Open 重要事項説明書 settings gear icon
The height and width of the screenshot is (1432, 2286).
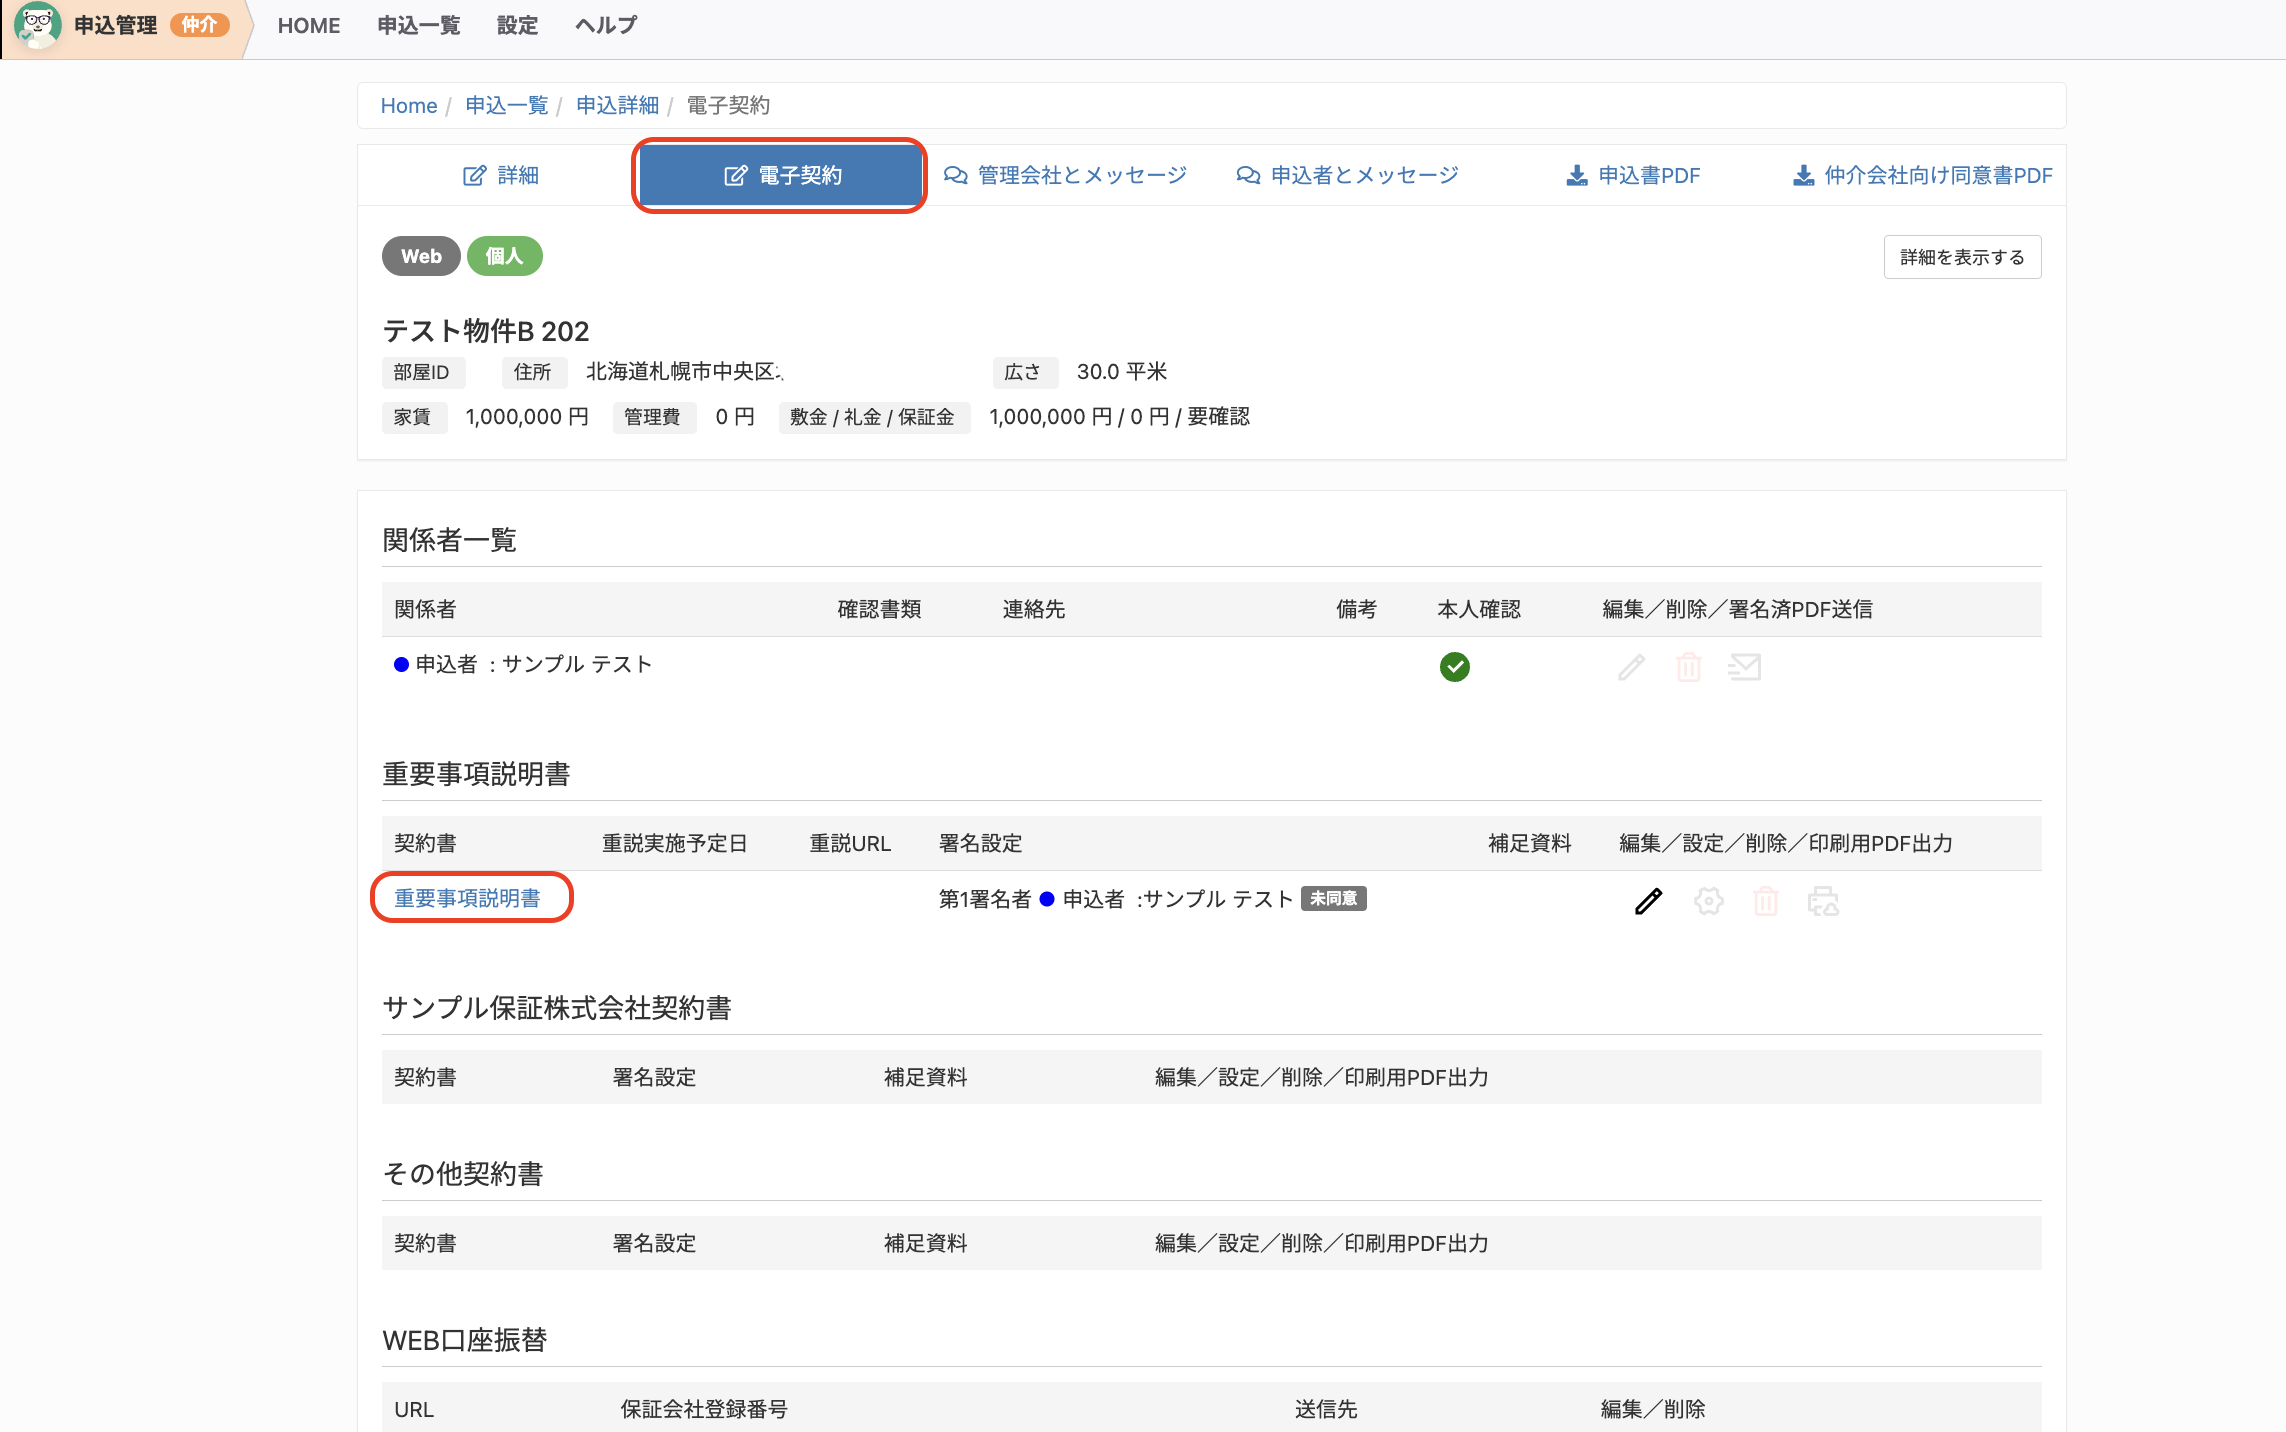(x=1708, y=901)
